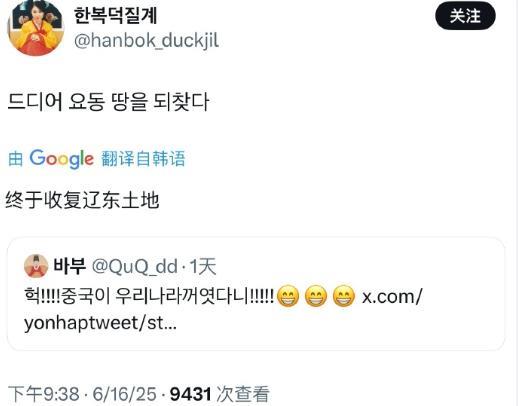This screenshot has height=406, width=518.
Task: Open the 한복덕질계 display name
Action: (x=115, y=15)
